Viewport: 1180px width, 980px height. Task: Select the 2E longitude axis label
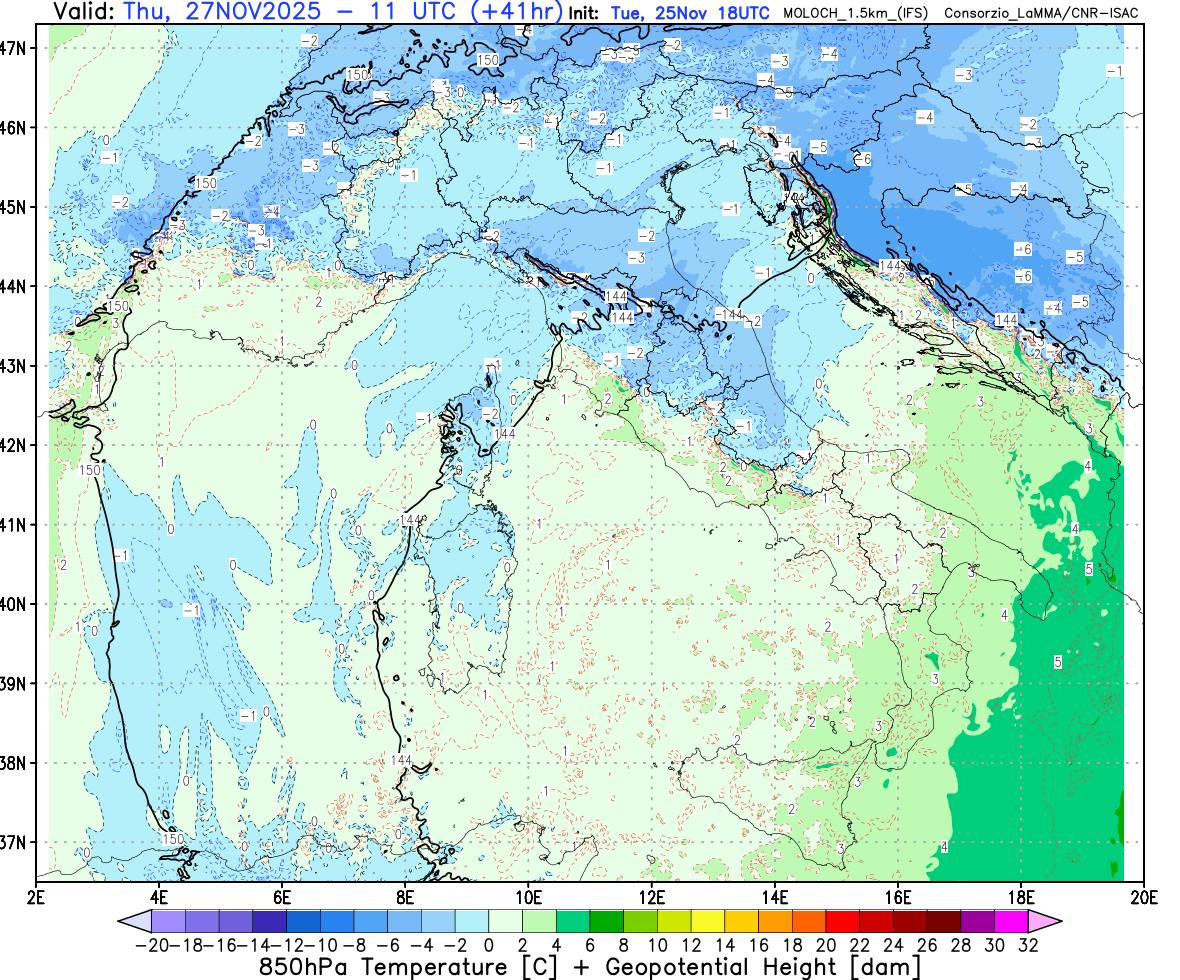point(37,895)
